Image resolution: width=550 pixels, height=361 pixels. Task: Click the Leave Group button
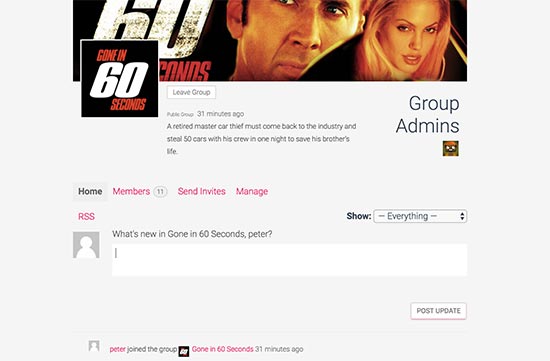(x=191, y=92)
